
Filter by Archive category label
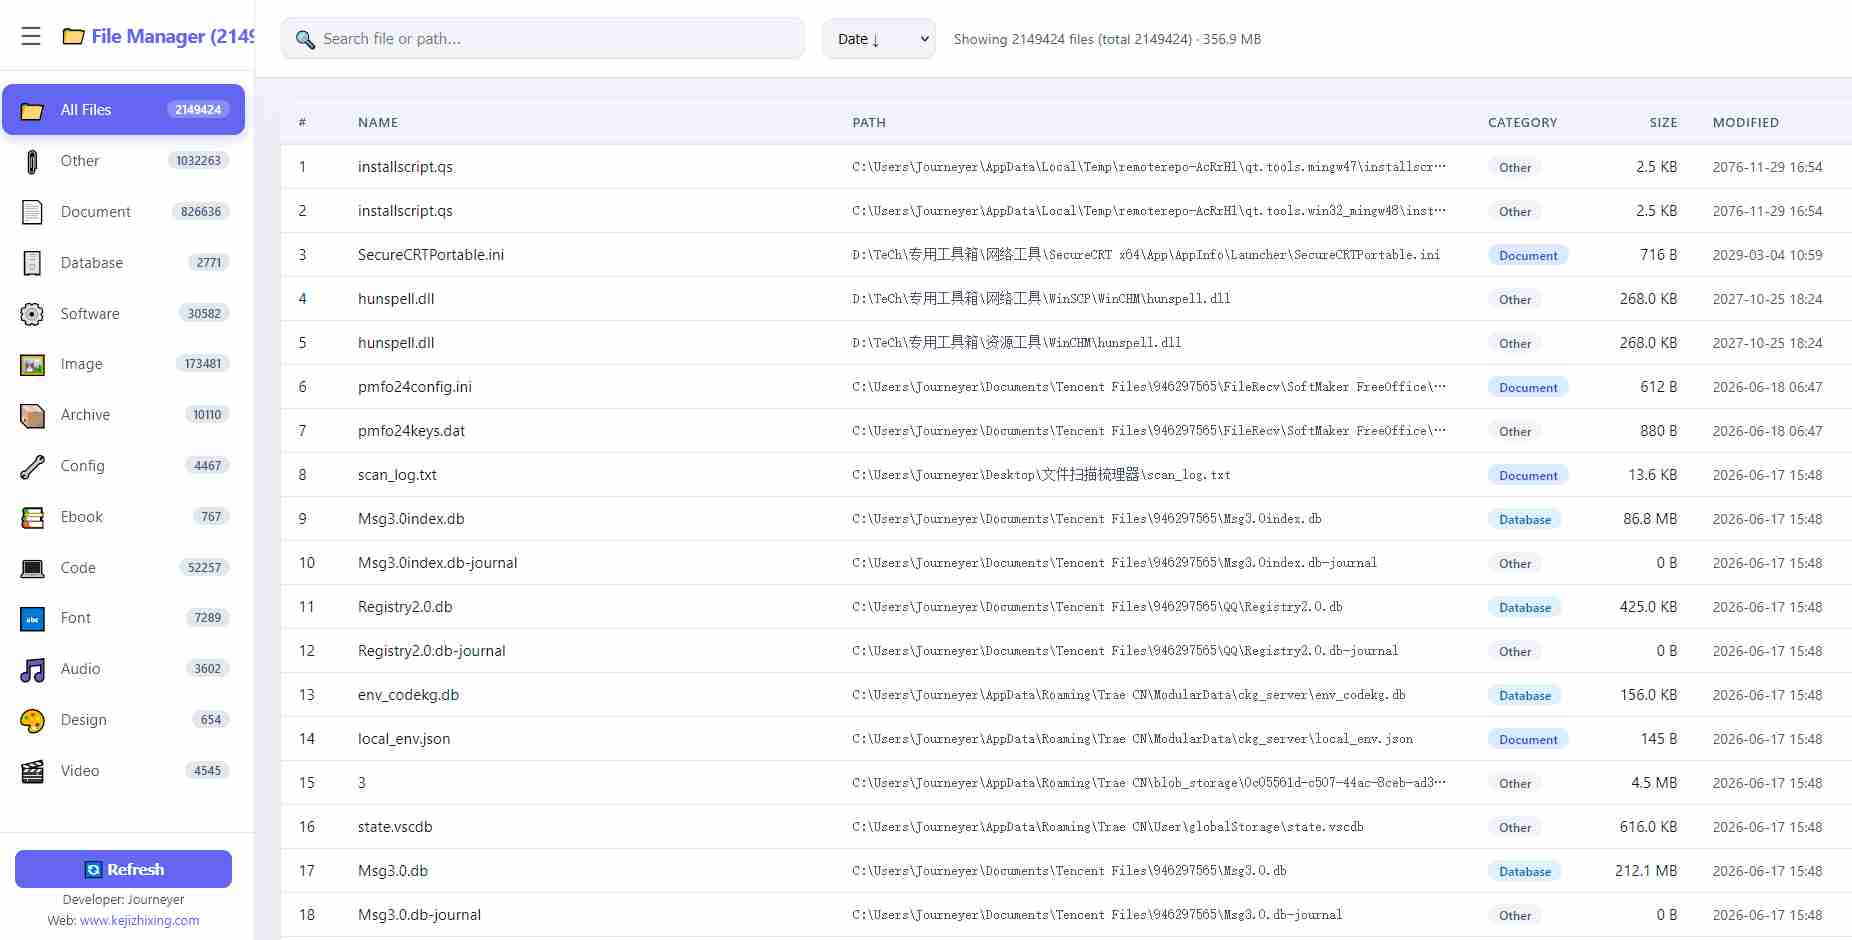point(85,415)
